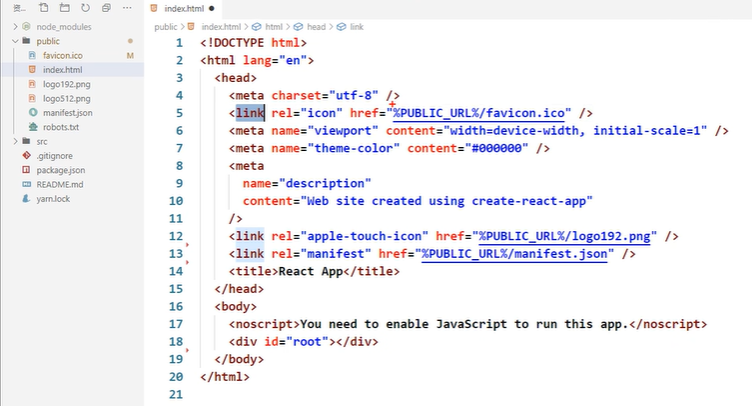752x406 pixels.
Task: Open the .gitignore file
Action: (x=54, y=156)
